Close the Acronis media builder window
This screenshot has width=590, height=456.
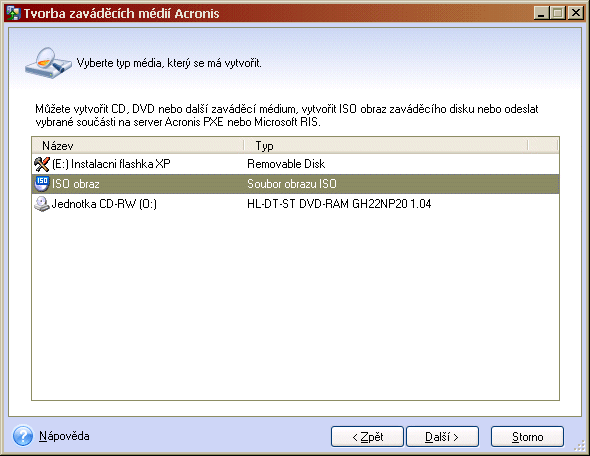click(576, 13)
